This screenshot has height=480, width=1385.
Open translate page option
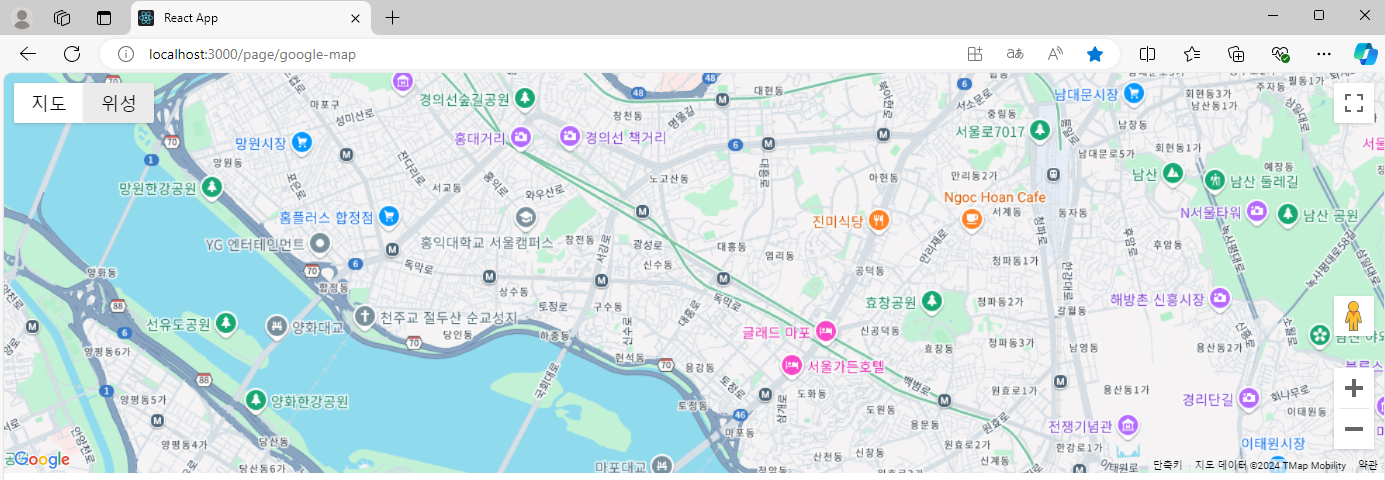[x=1015, y=54]
